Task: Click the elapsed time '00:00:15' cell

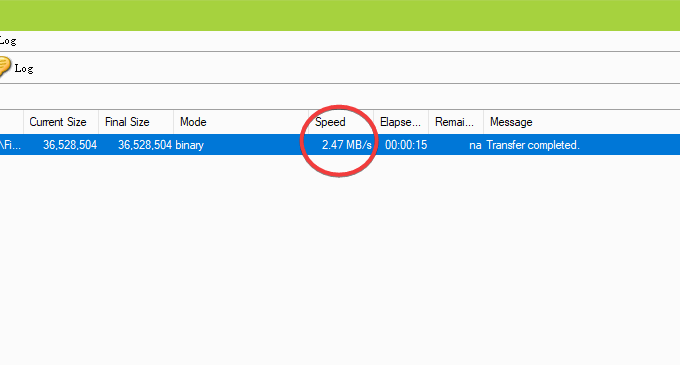Action: (406, 145)
